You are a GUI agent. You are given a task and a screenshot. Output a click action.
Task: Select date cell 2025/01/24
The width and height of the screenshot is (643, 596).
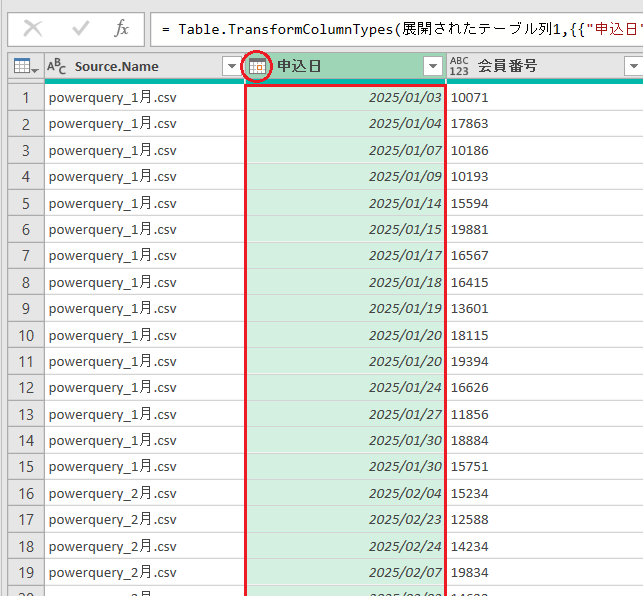(x=345, y=388)
